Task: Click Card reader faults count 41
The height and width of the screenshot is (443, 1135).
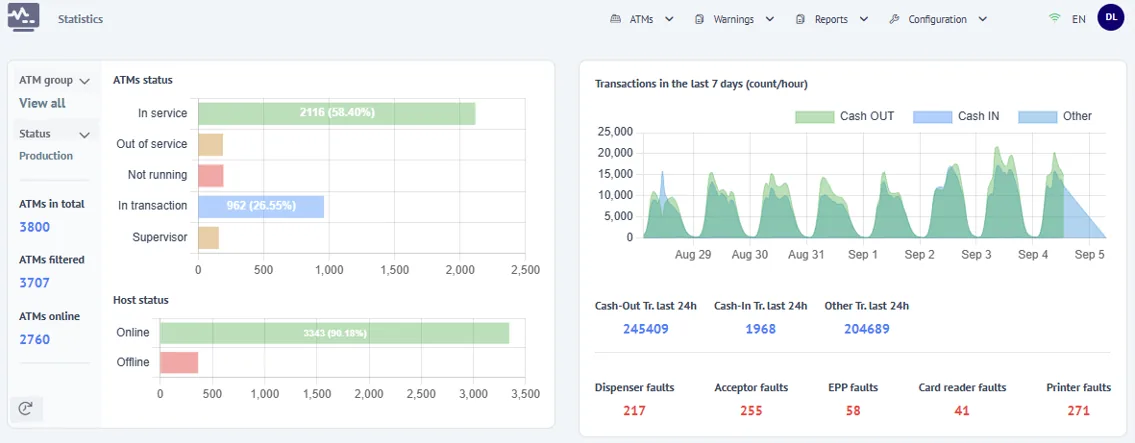Action: tap(961, 410)
